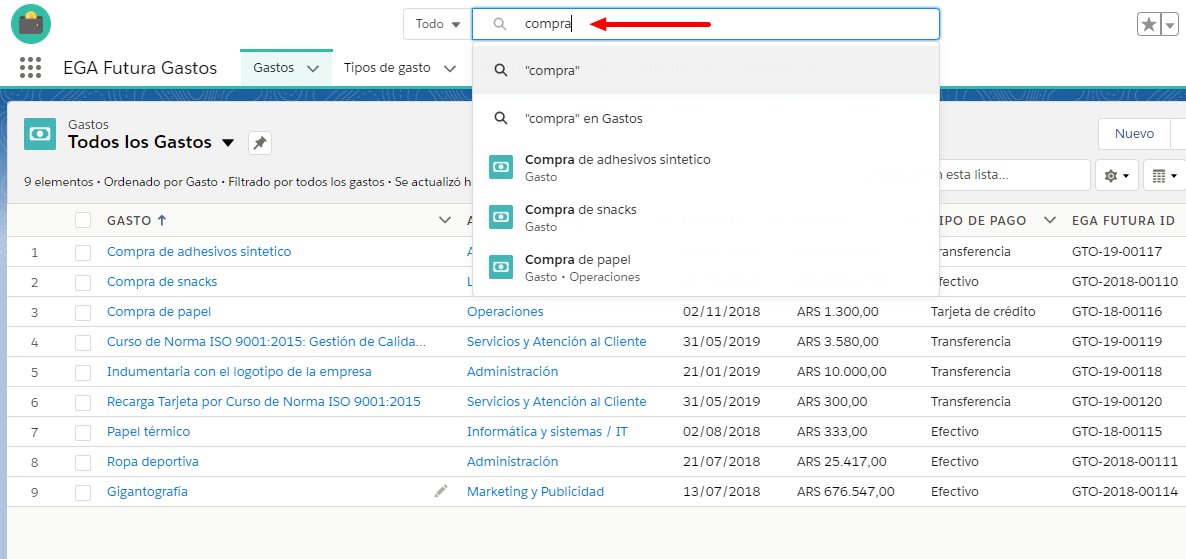Open the Todo search scope dropdown

(x=437, y=24)
